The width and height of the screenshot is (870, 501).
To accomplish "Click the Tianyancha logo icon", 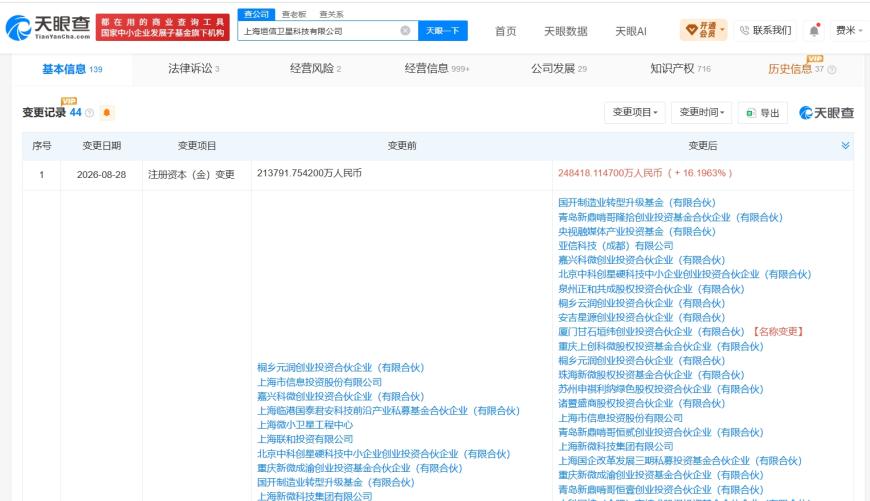I will tap(18, 28).
